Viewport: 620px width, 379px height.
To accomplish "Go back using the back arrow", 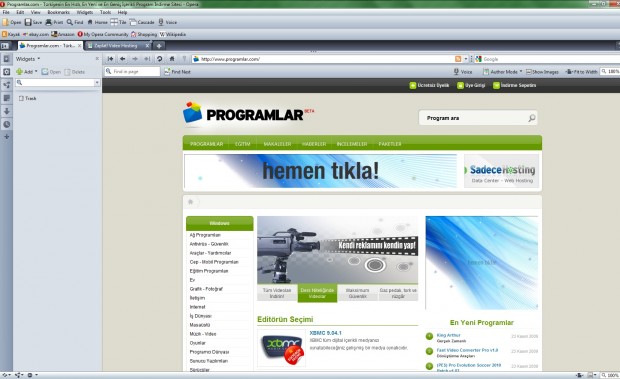I will 123,59.
